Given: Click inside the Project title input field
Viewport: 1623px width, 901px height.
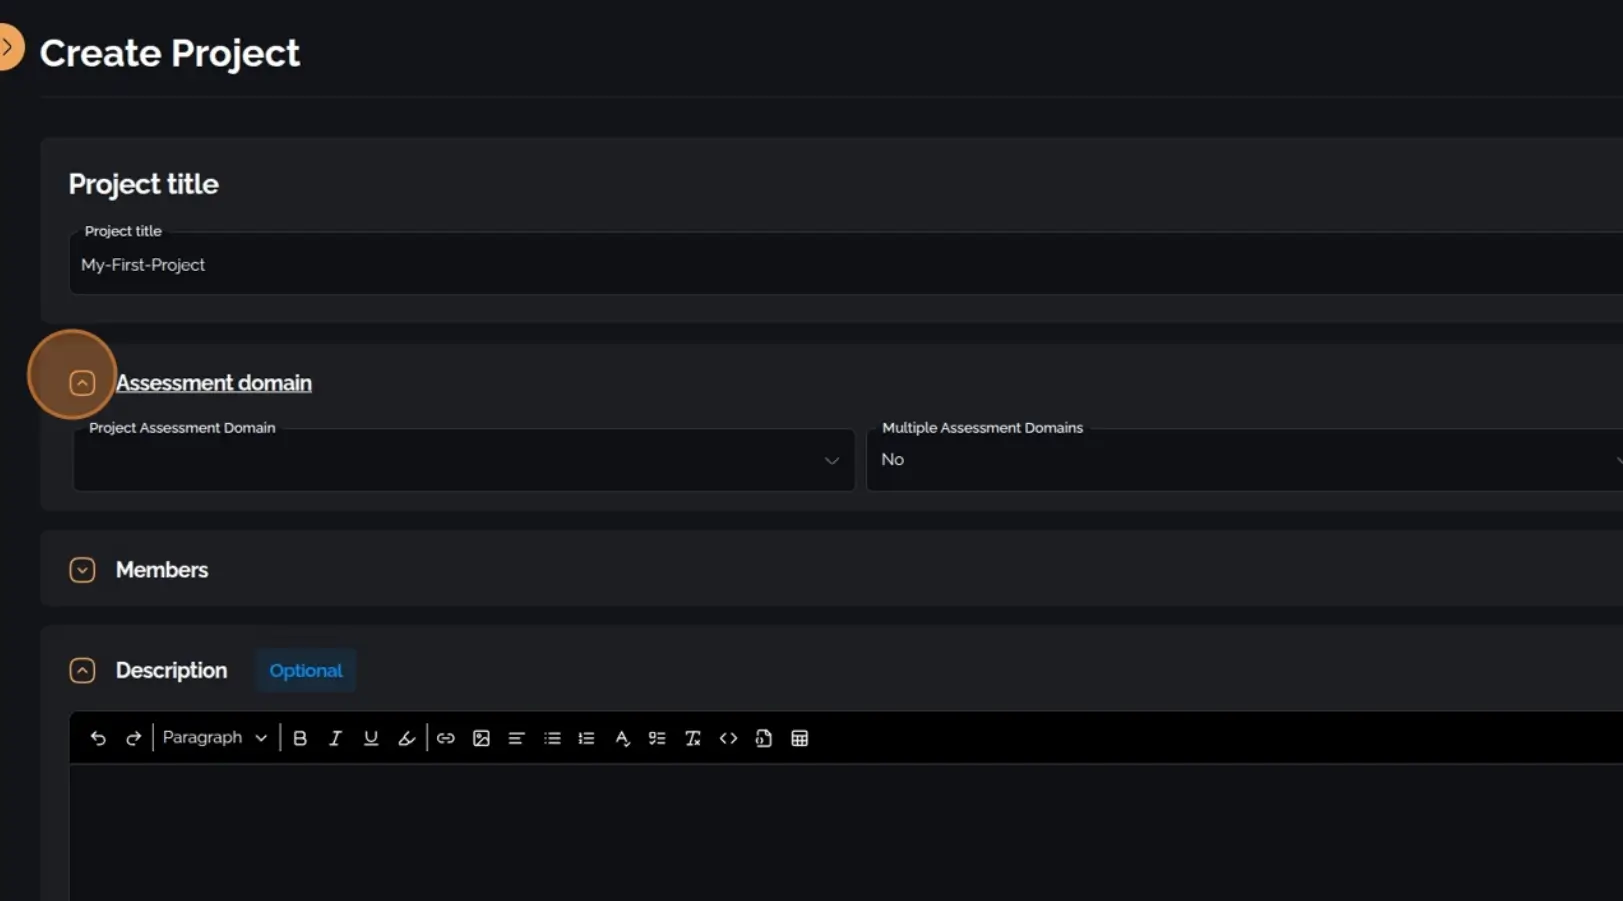Looking at the screenshot, I should 400,264.
